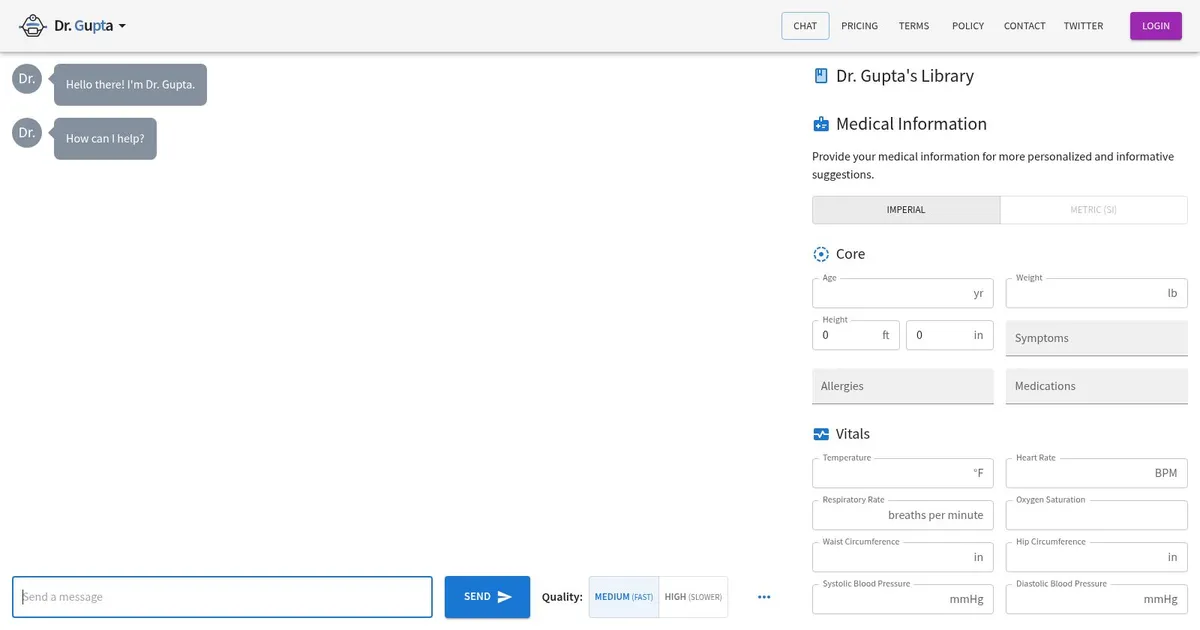This screenshot has width=1200, height=630.
Task: Open the TERMS page
Action: click(x=914, y=26)
